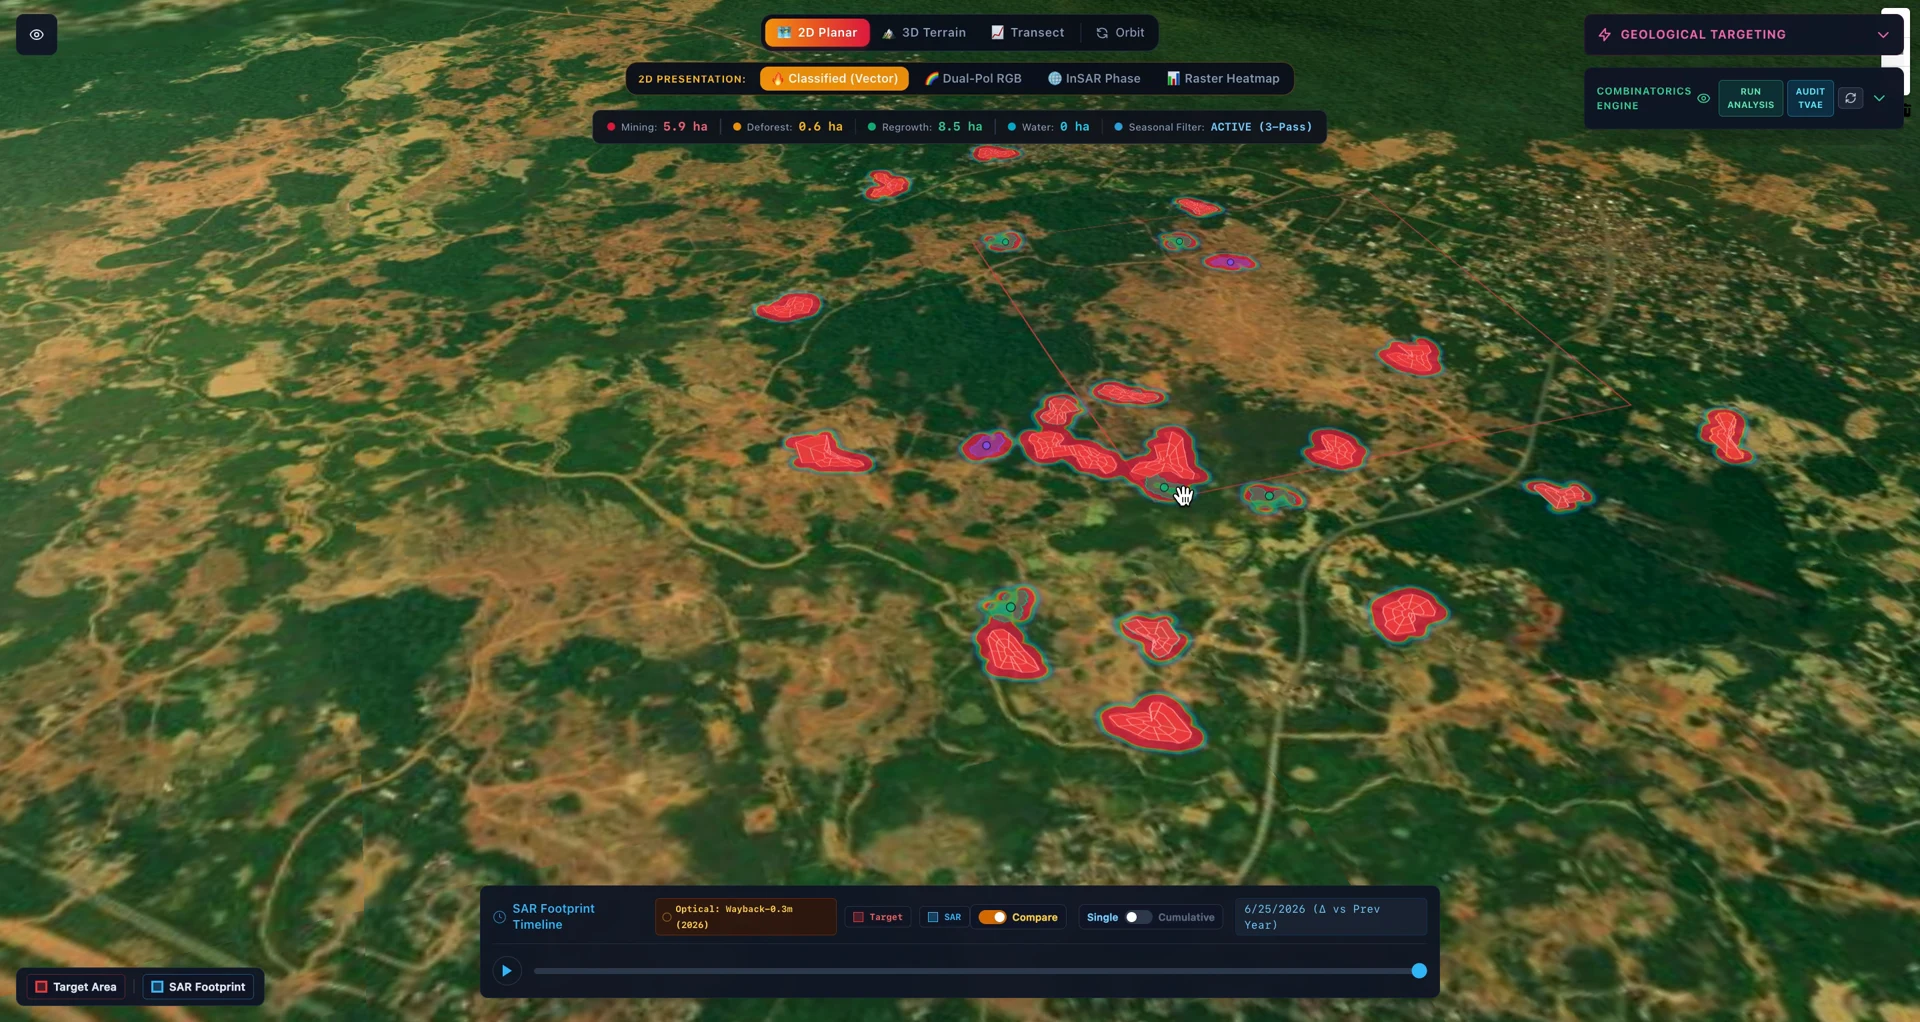The height and width of the screenshot is (1022, 1920).
Task: Click the Transect chart icon
Action: click(997, 33)
